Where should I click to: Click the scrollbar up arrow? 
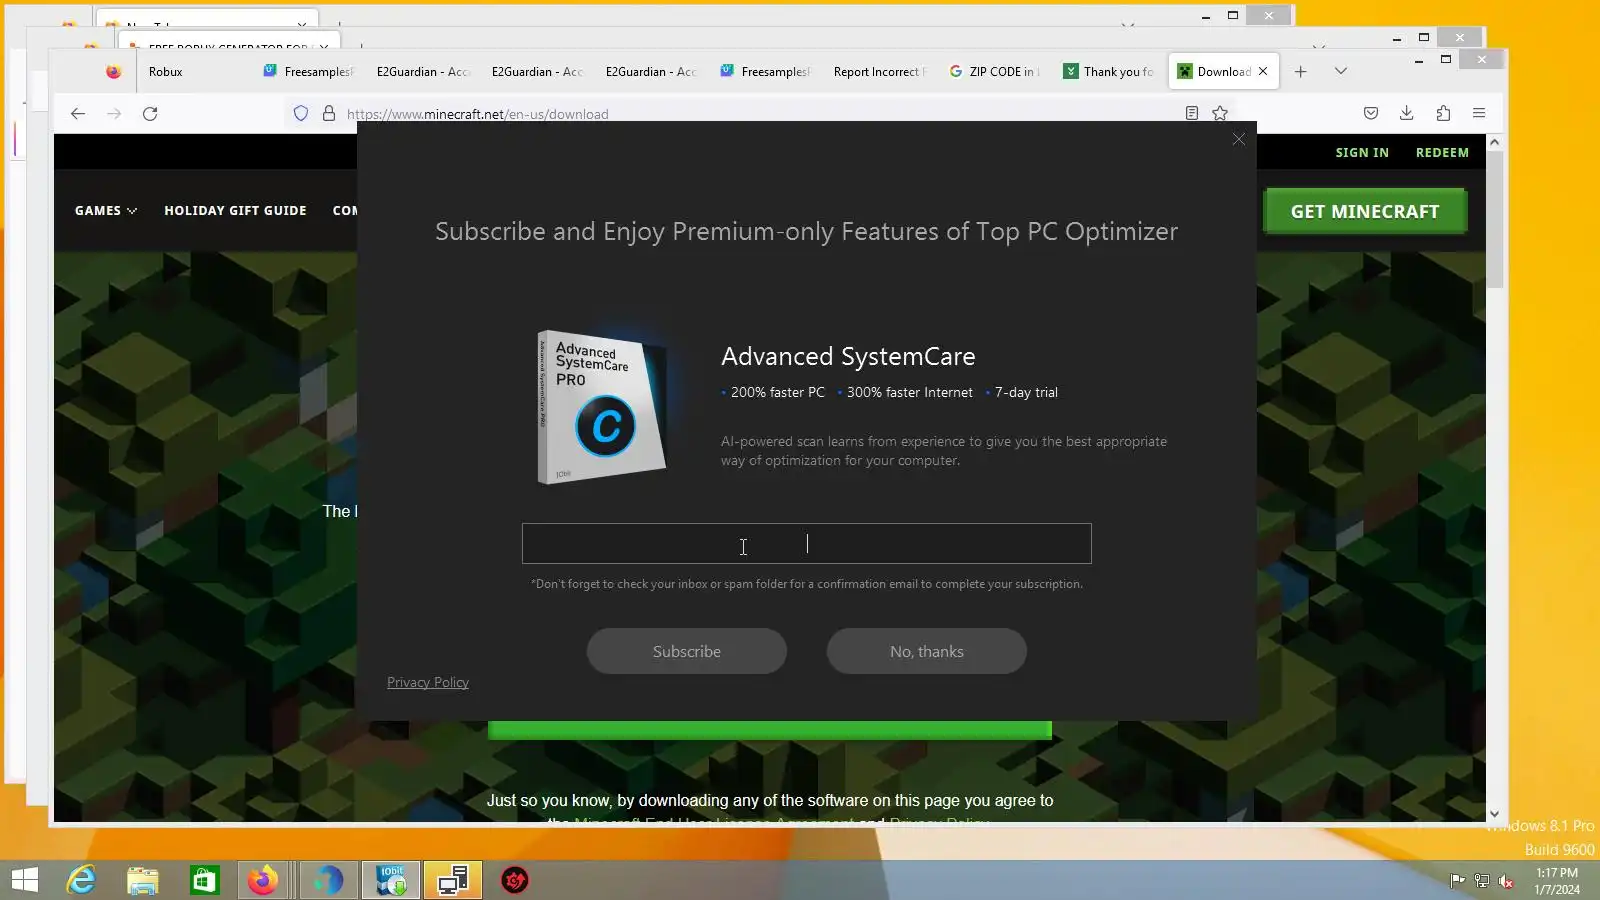click(1494, 142)
